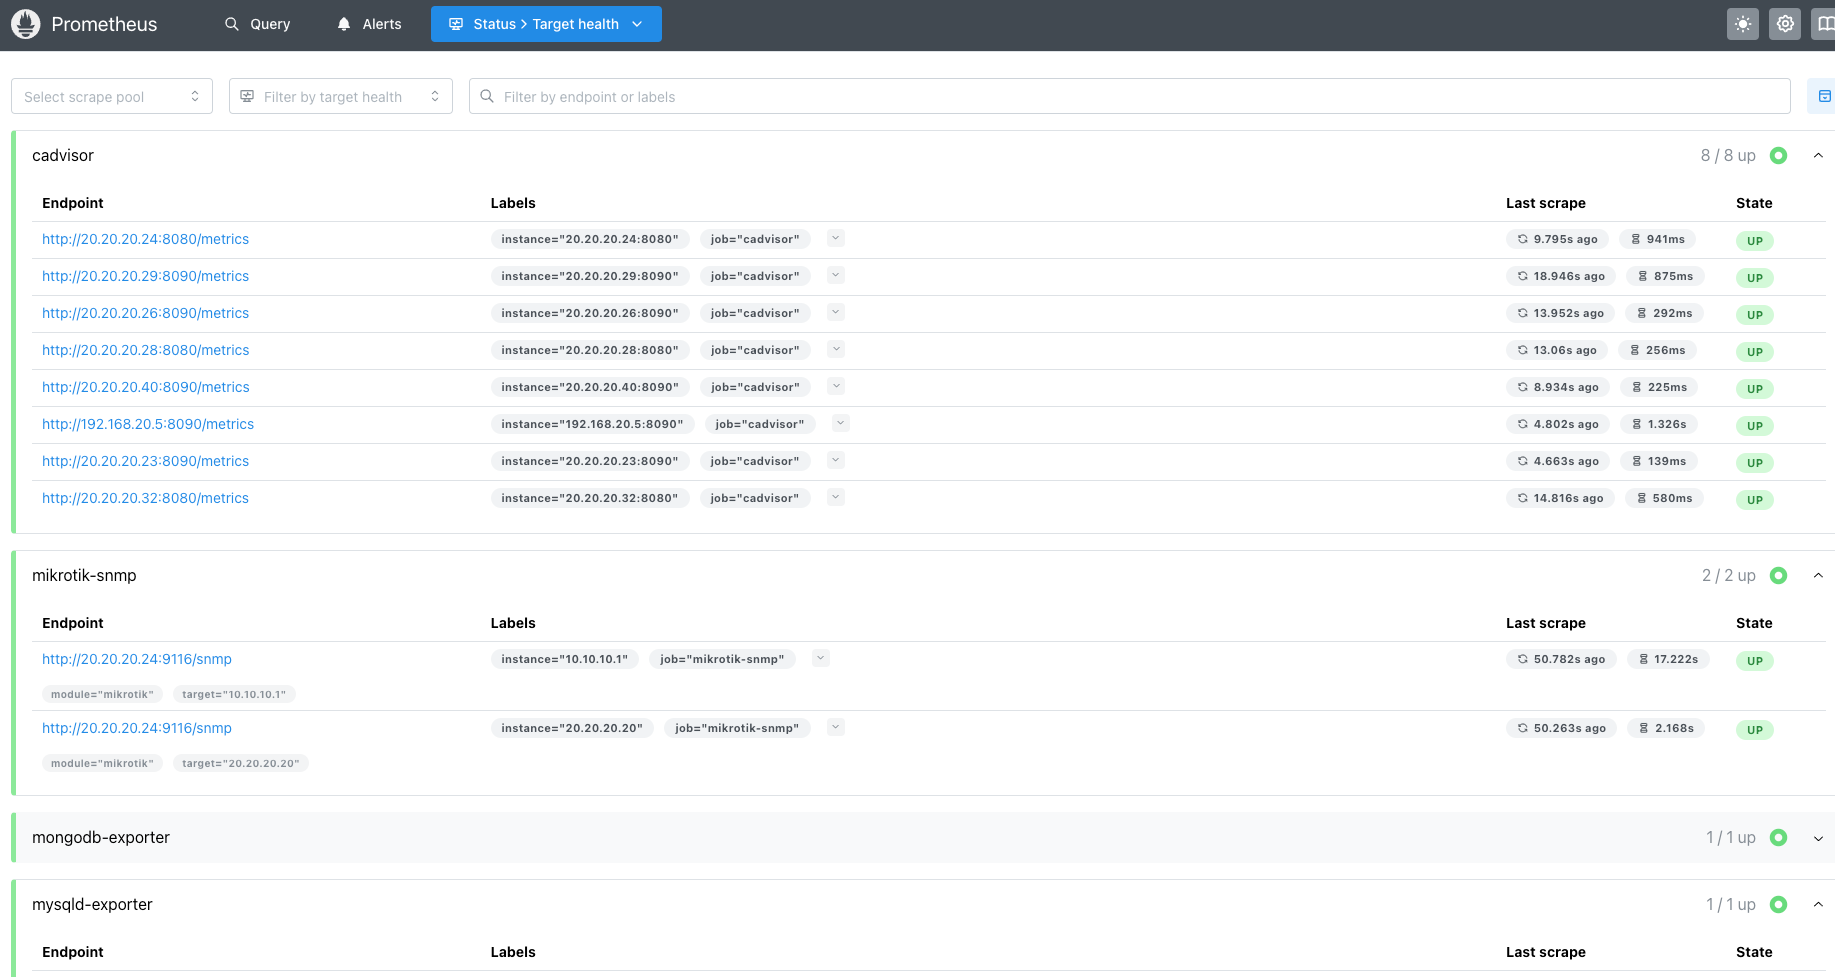Expand labels for 20.20.20.28:8080 target
This screenshot has height=977, width=1835.
pos(836,349)
